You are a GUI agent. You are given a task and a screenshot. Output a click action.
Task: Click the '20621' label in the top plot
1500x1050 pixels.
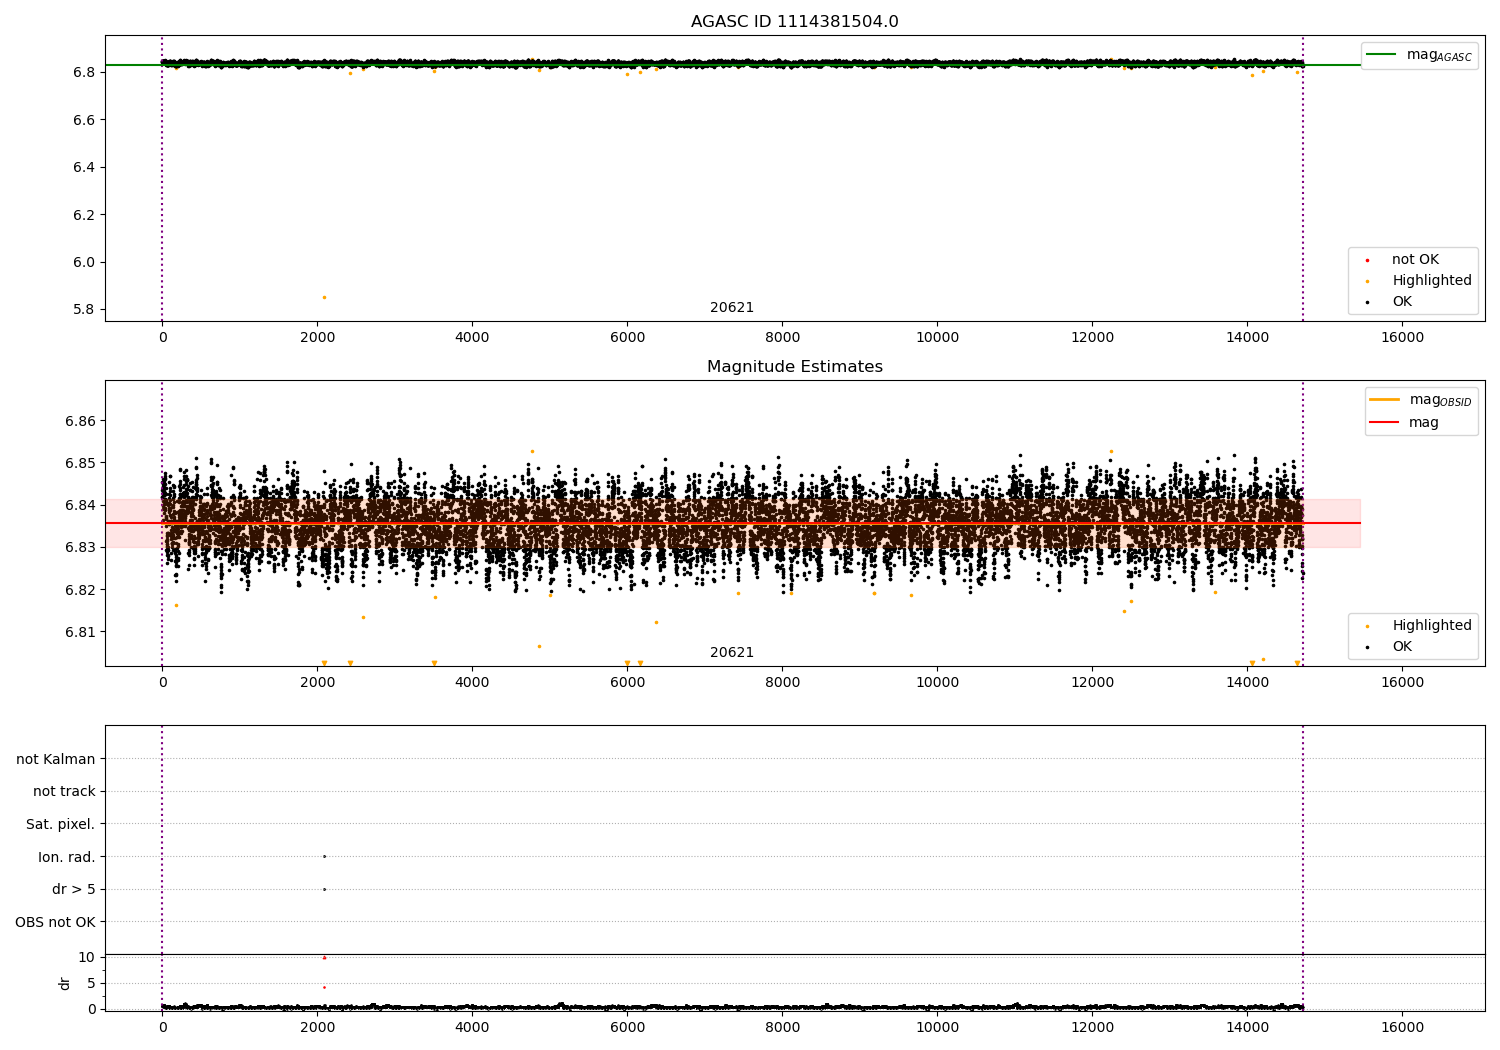click(x=732, y=307)
